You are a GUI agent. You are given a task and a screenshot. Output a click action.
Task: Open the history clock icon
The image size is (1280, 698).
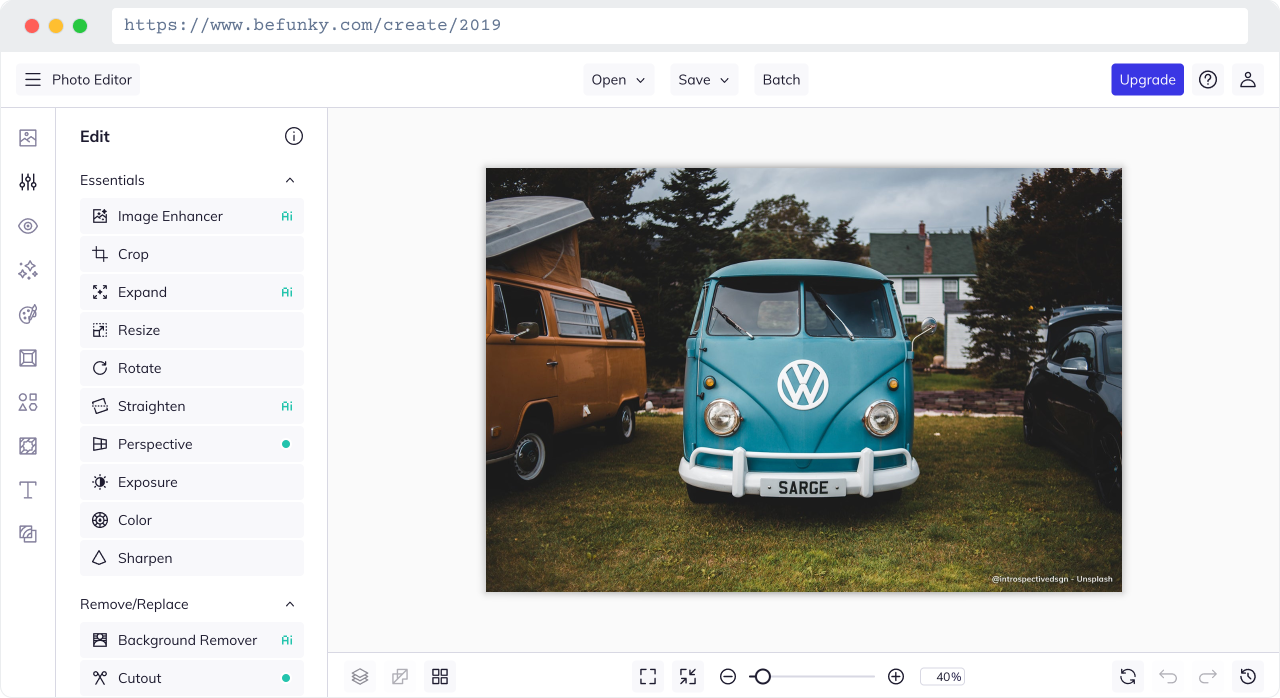point(1248,677)
